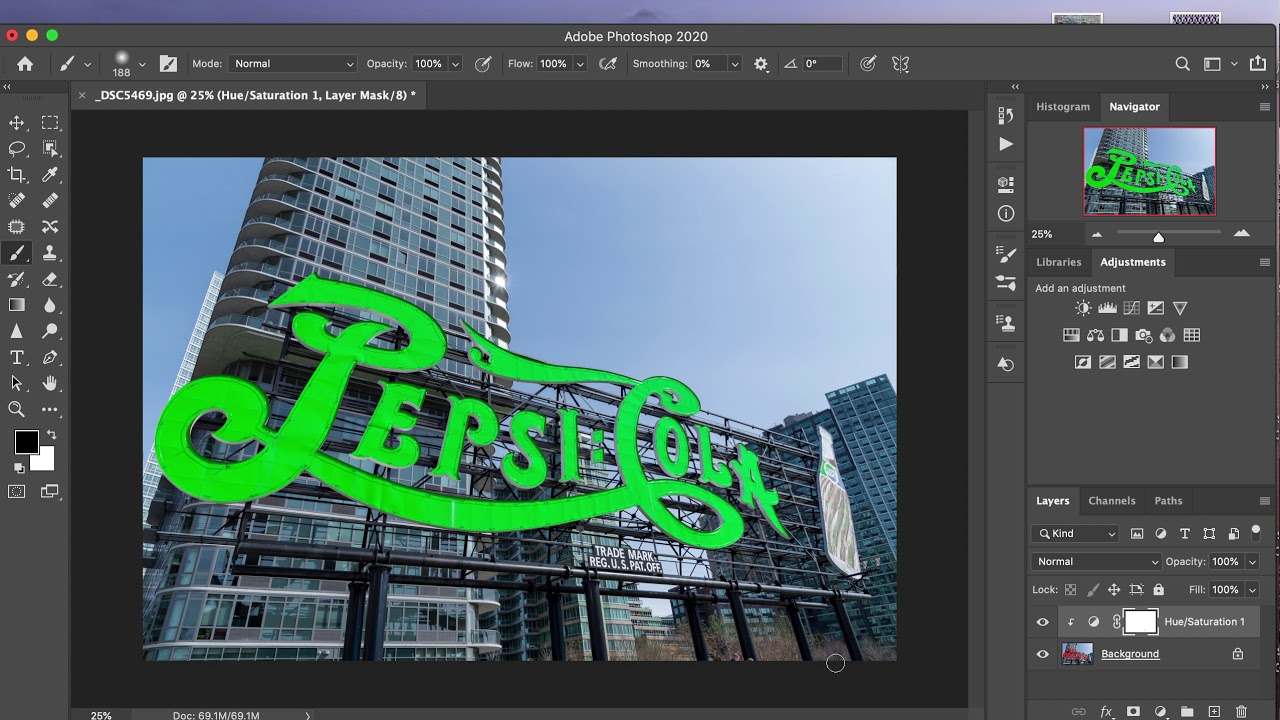Swap foreground and background colors
The width and height of the screenshot is (1280, 720).
(x=51, y=435)
